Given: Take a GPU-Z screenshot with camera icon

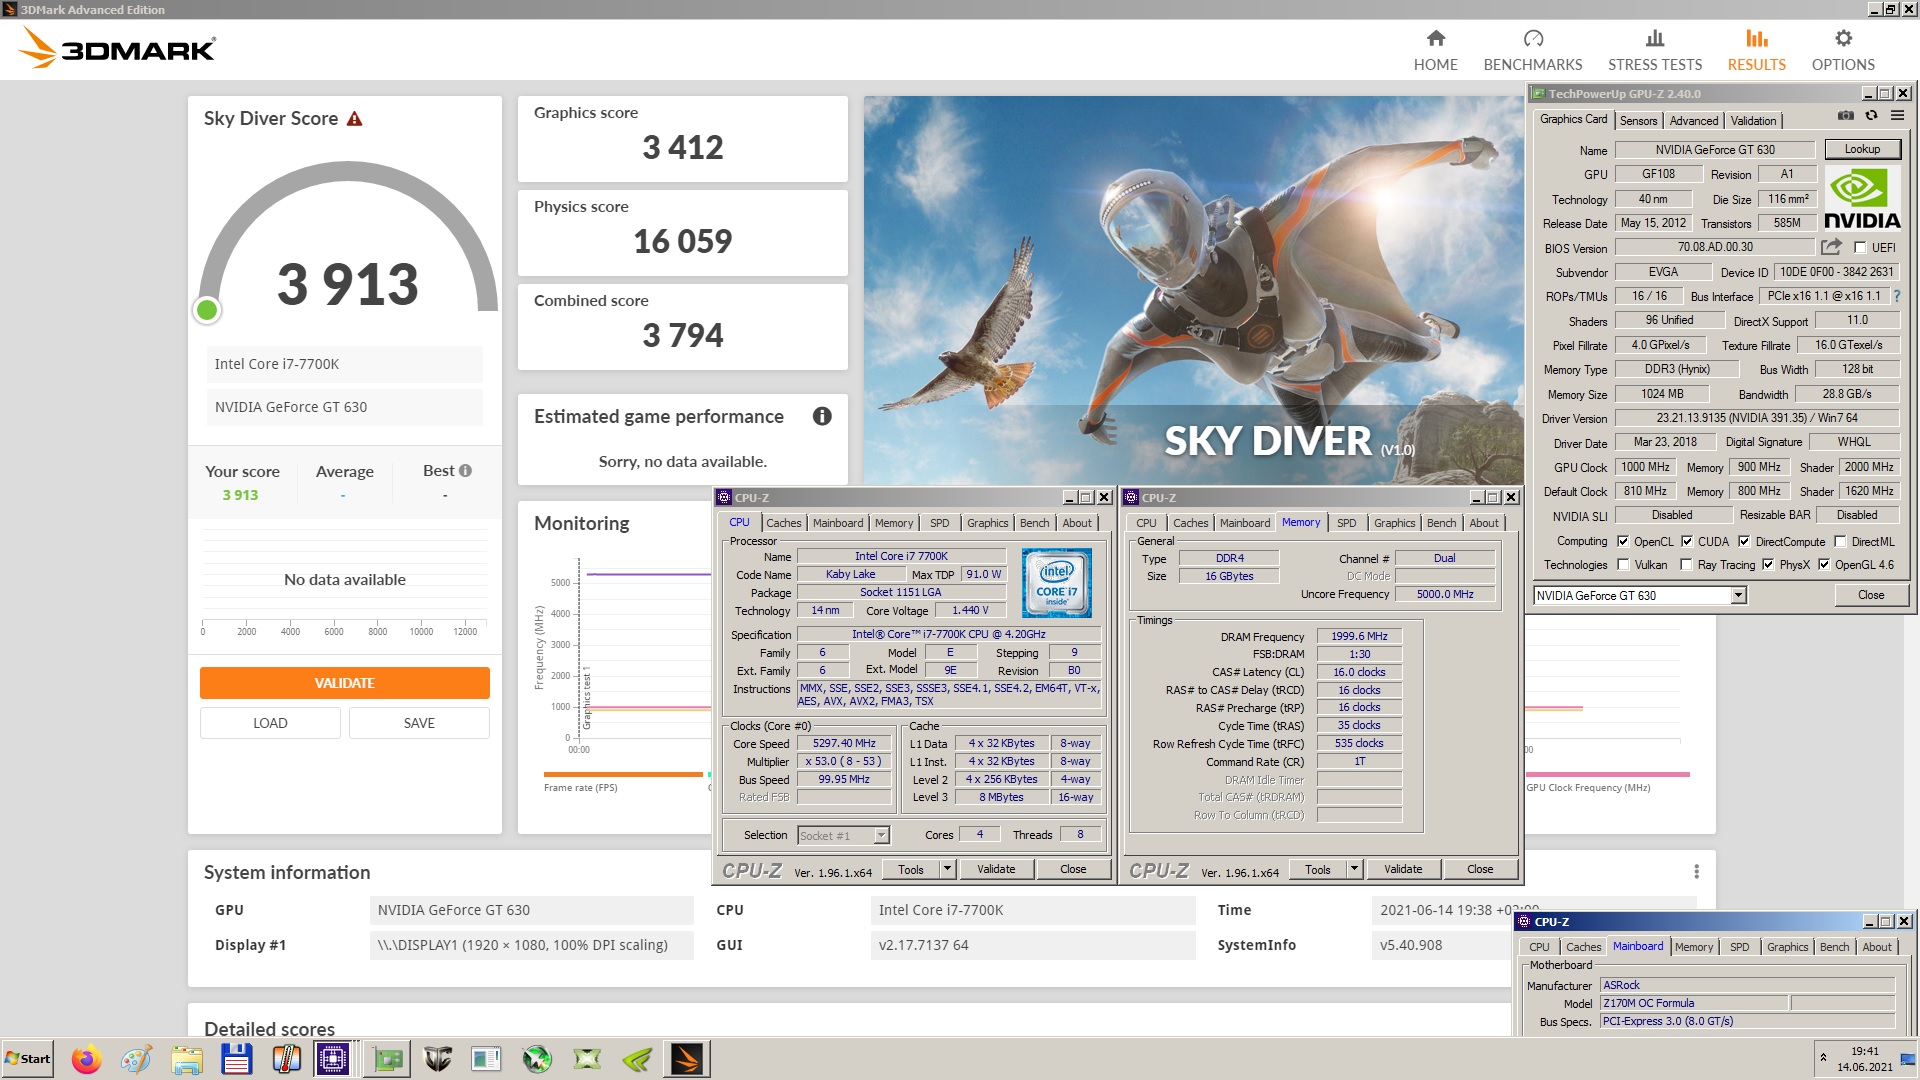Looking at the screenshot, I should [1845, 116].
